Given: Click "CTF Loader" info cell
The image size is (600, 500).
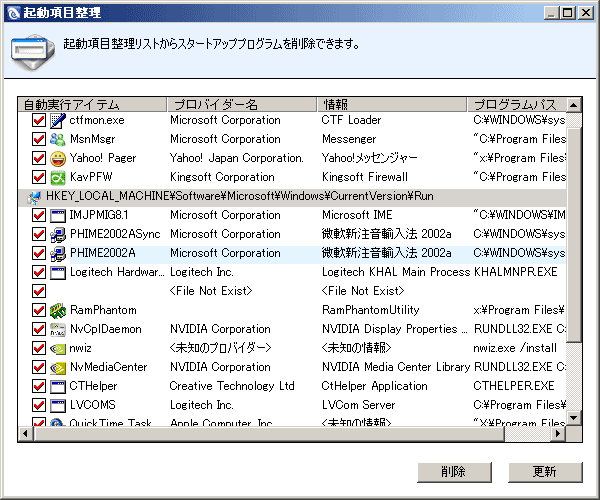Looking at the screenshot, I should click(x=351, y=120).
